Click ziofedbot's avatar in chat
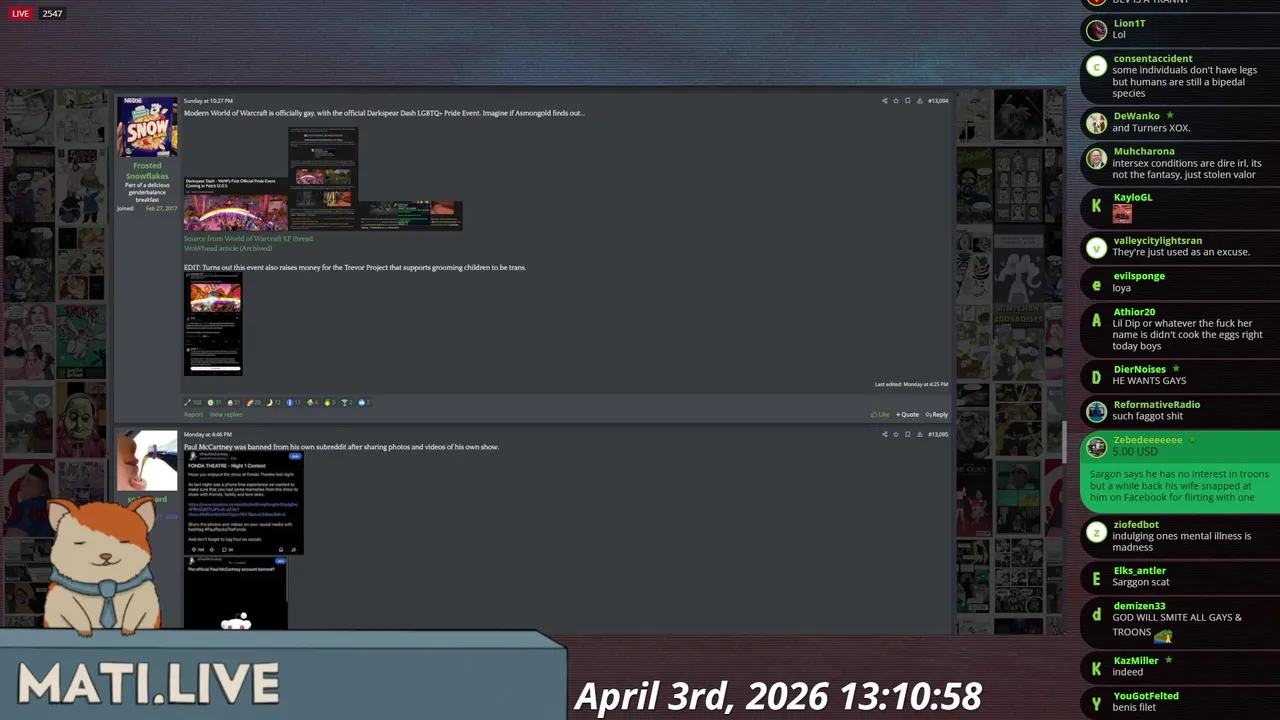1280x720 pixels. 1097,533
